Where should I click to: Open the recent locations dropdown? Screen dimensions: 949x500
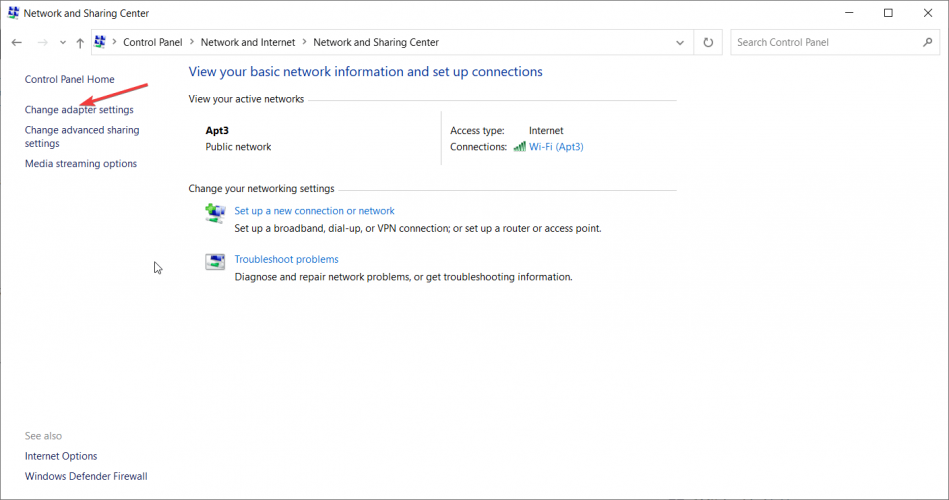pos(62,43)
